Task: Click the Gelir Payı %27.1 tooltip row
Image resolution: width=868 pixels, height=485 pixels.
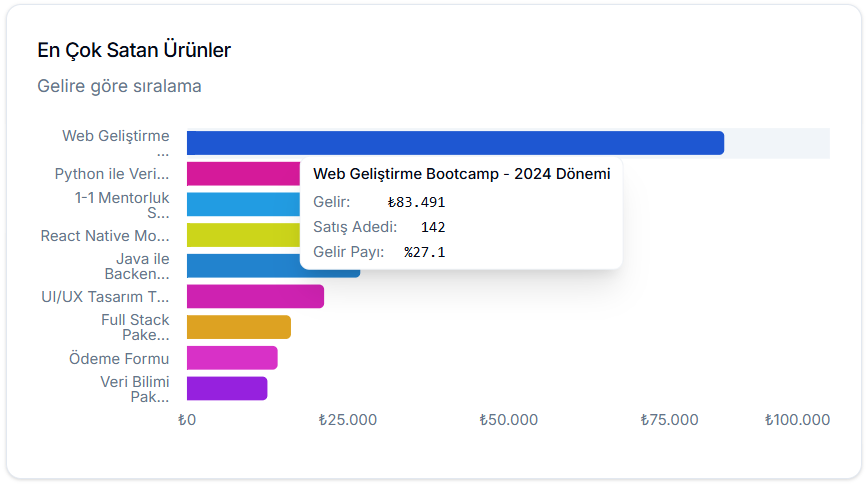Action: pos(379,252)
